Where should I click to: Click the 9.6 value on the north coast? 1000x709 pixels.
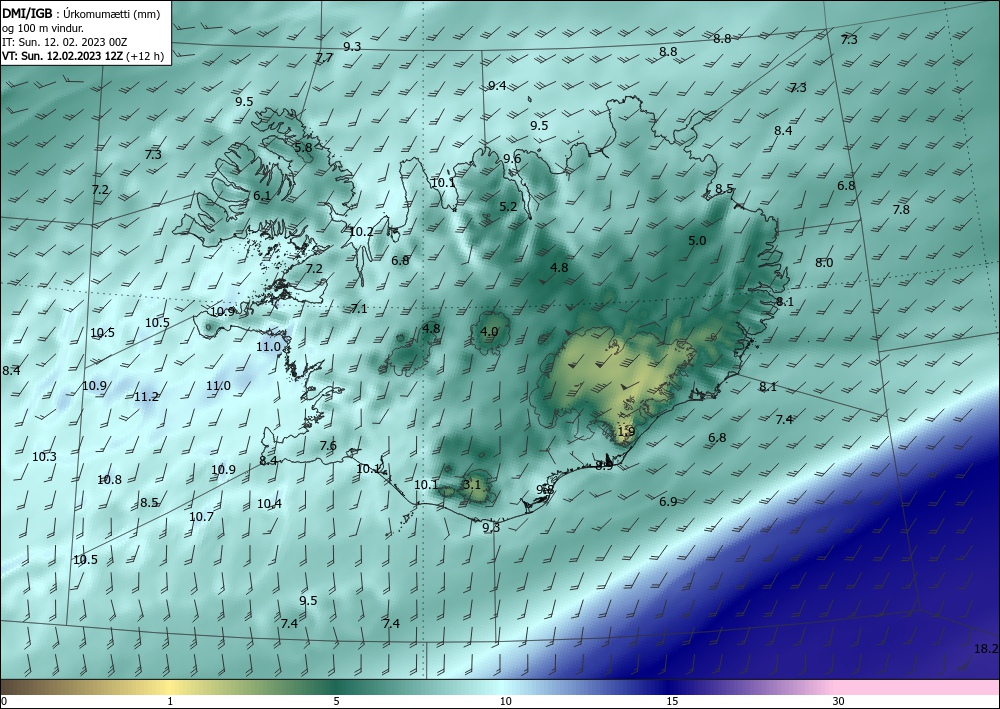pos(512,159)
